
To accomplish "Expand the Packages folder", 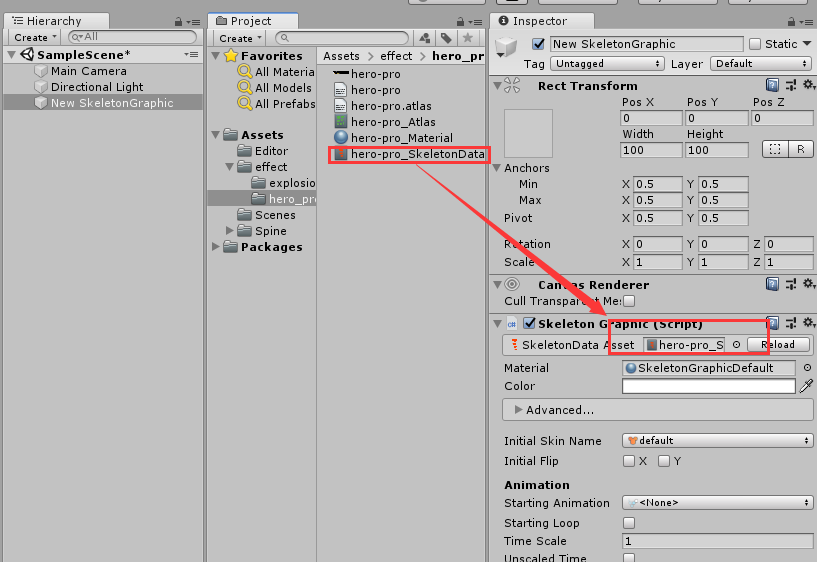I will click(x=215, y=246).
